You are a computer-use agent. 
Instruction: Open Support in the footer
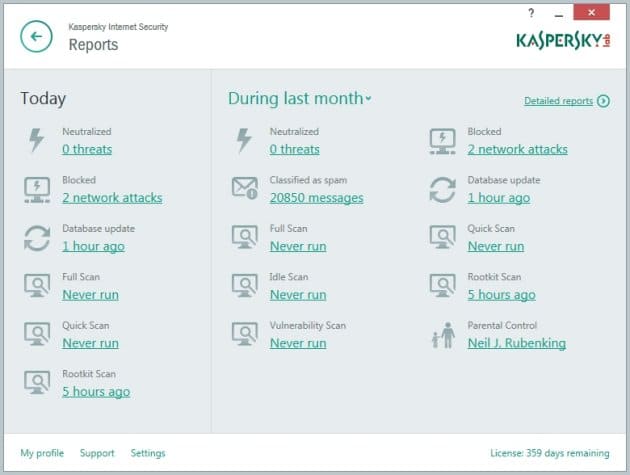(97, 453)
